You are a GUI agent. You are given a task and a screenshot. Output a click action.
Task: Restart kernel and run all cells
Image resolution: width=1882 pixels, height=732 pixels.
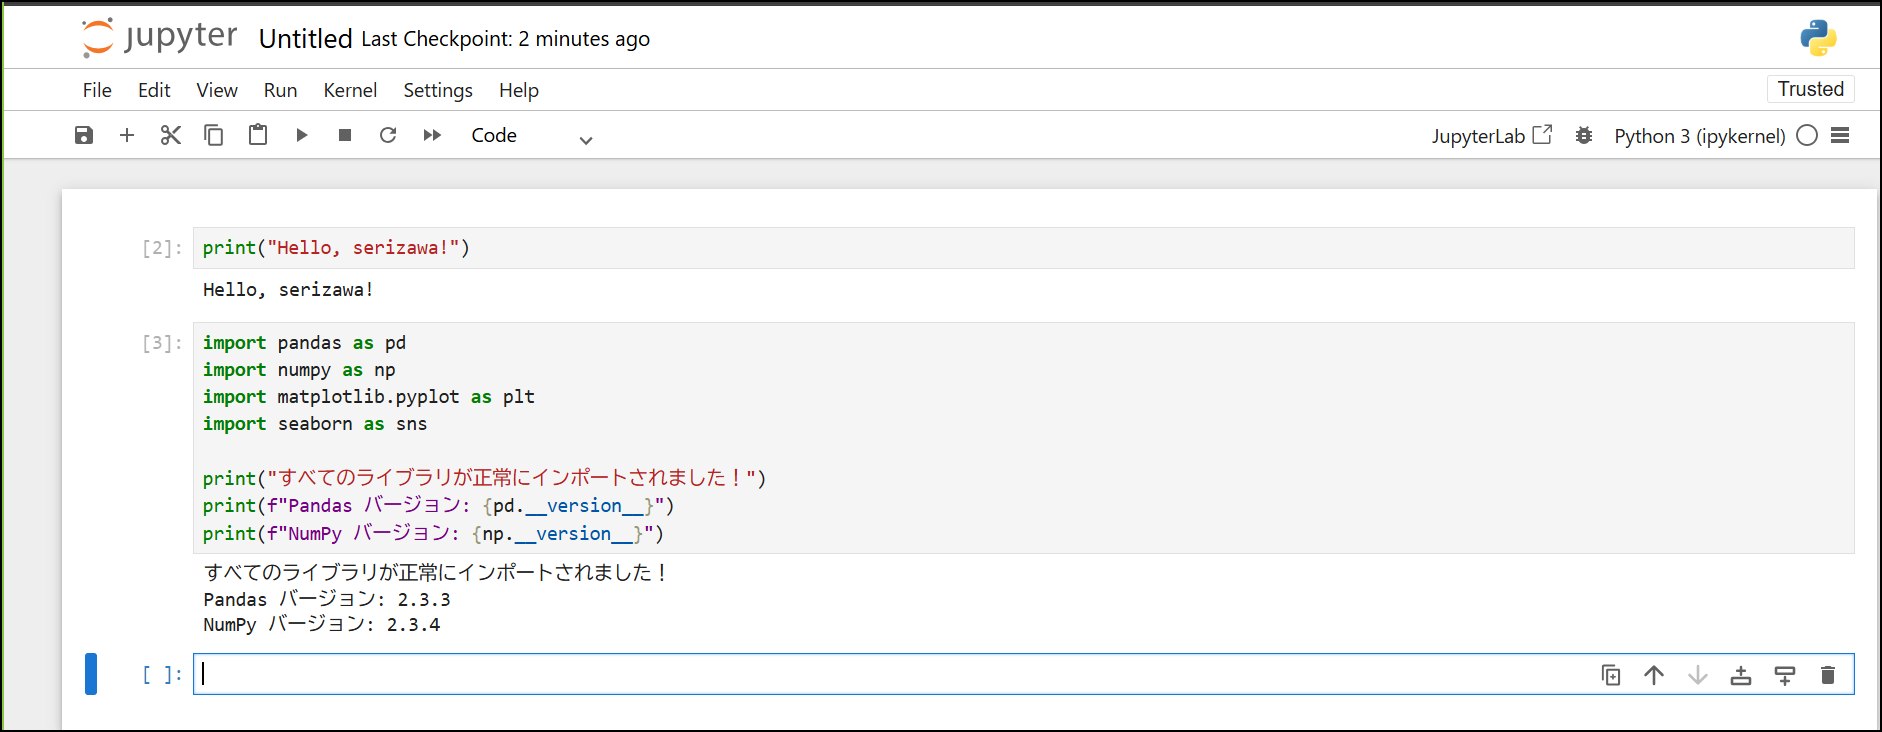coord(432,135)
